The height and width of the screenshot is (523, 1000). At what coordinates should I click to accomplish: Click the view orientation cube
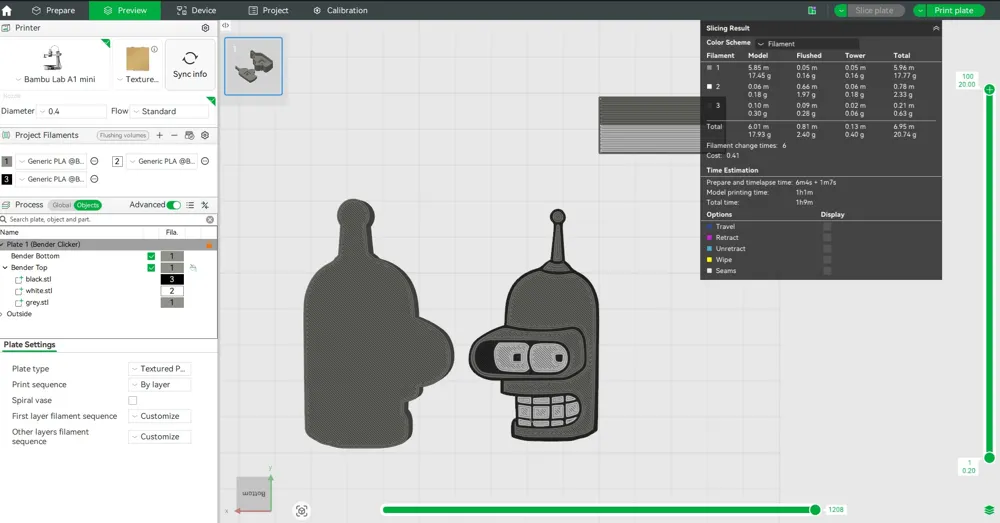254,494
